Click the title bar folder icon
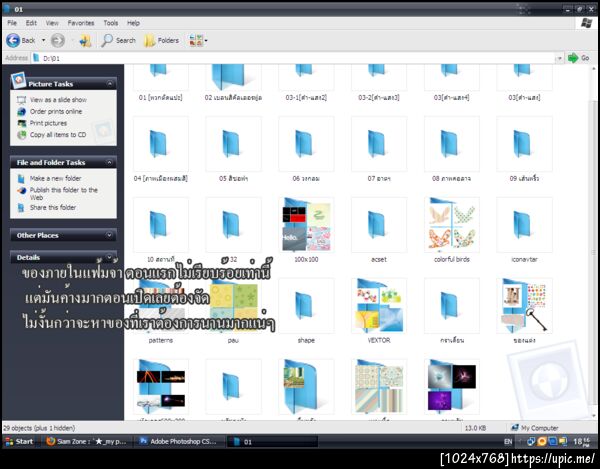The height and width of the screenshot is (469, 600). click(x=7, y=9)
